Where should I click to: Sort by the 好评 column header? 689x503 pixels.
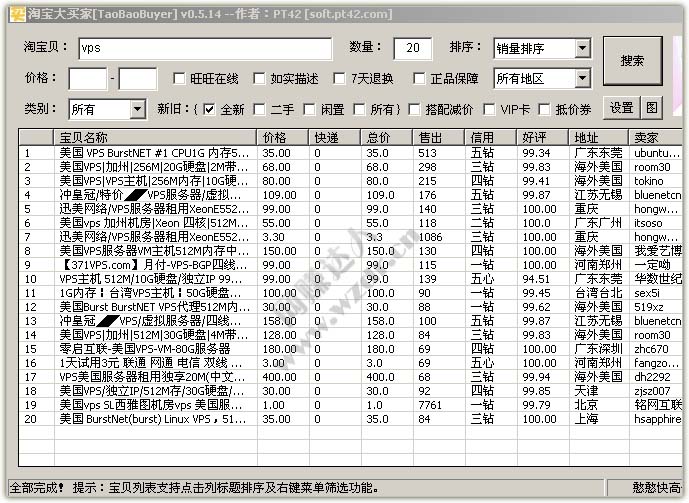[x=543, y=138]
